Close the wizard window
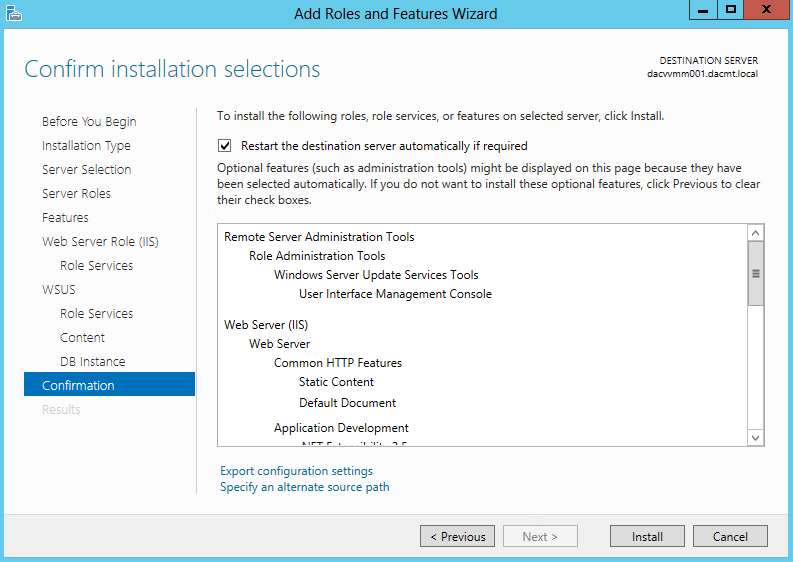The height and width of the screenshot is (562, 793). [x=766, y=10]
